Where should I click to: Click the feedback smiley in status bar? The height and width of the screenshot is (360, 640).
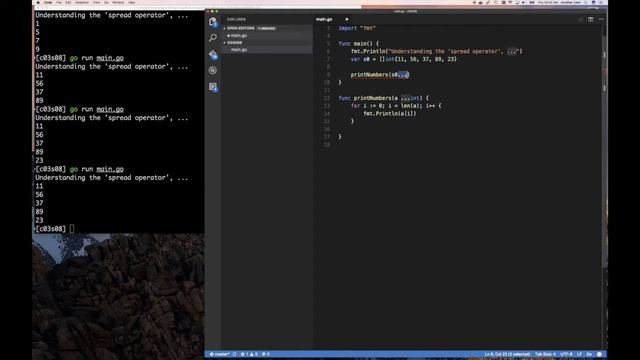click(599, 354)
